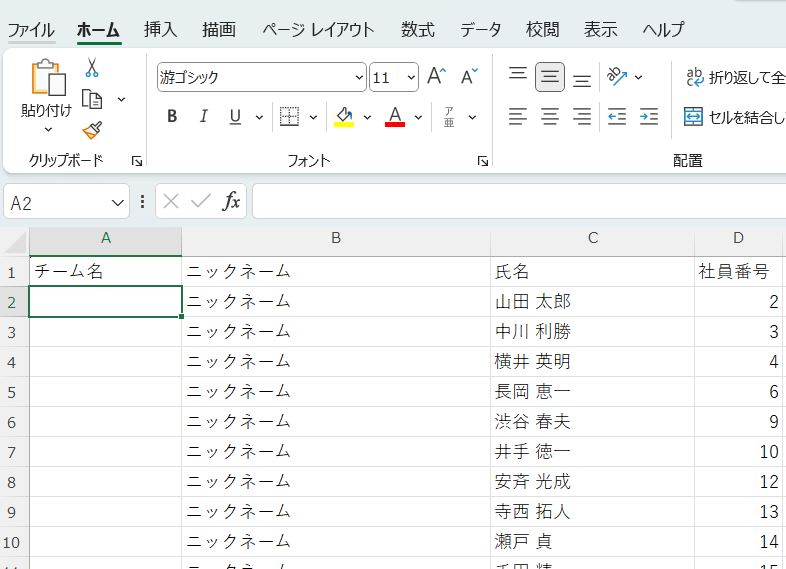The height and width of the screenshot is (569, 786).
Task: Increase font size with large A icon
Action: (436, 77)
